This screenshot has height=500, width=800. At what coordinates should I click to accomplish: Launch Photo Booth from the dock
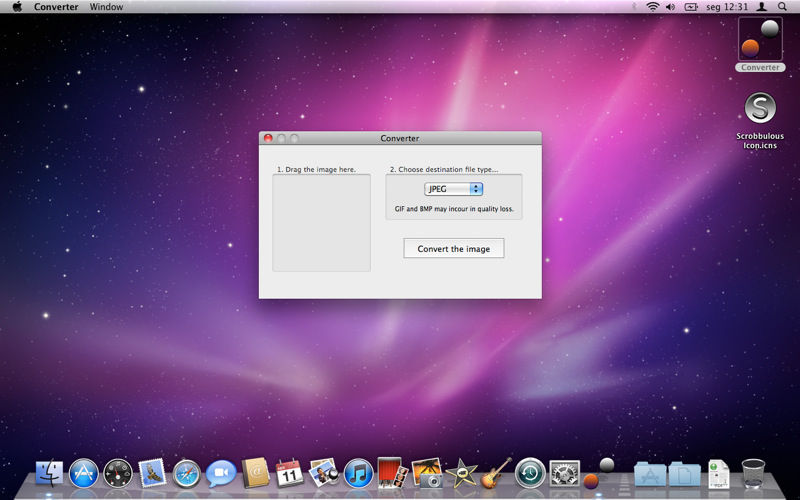tap(392, 473)
